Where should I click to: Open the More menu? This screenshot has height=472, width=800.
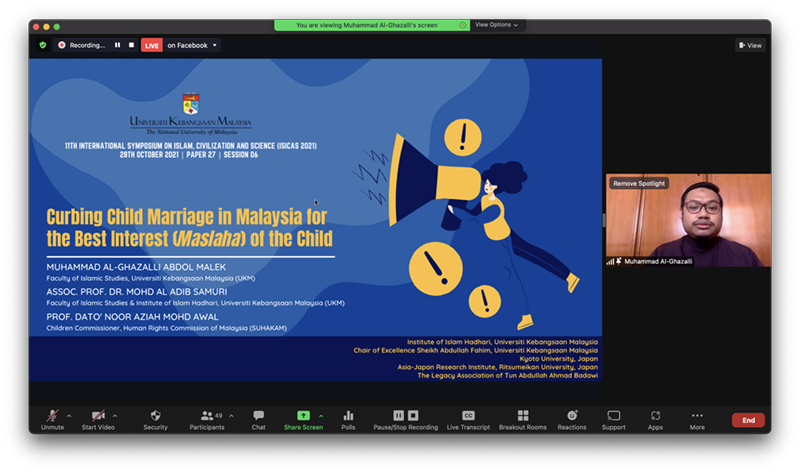697,417
